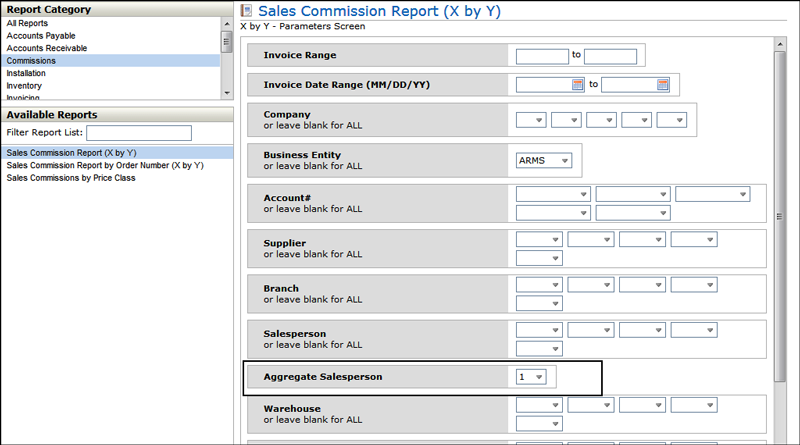Open Sales Commissions by Price Class report
The image size is (800, 445).
pyautogui.click(x=70, y=178)
